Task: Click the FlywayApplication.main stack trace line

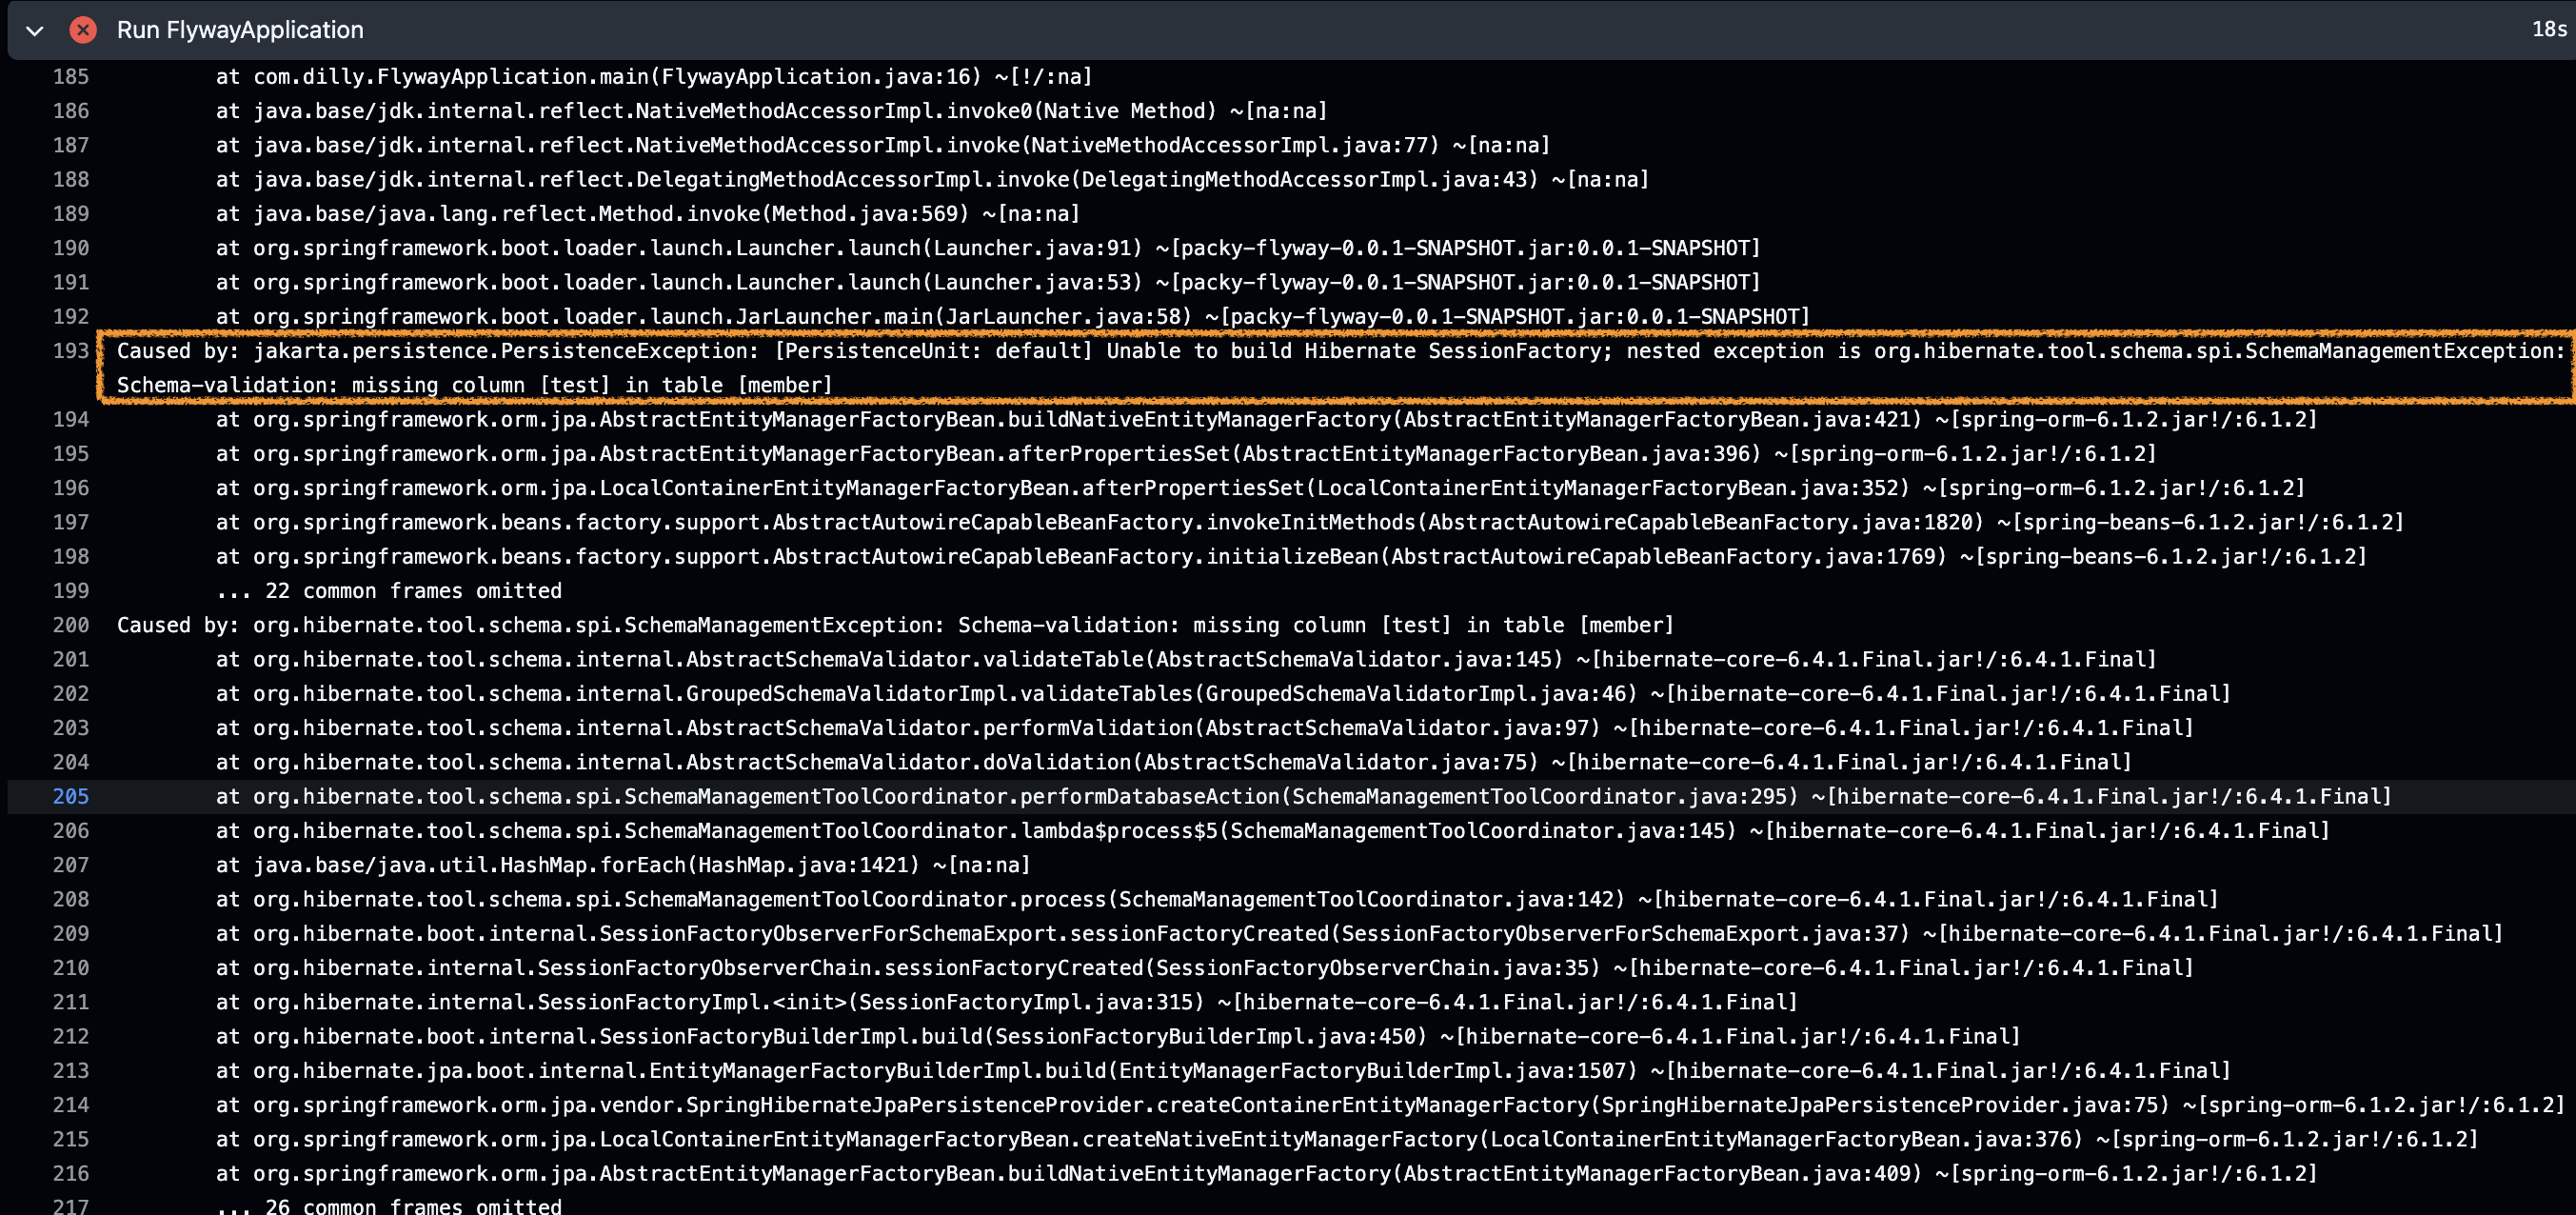Action: pyautogui.click(x=654, y=77)
